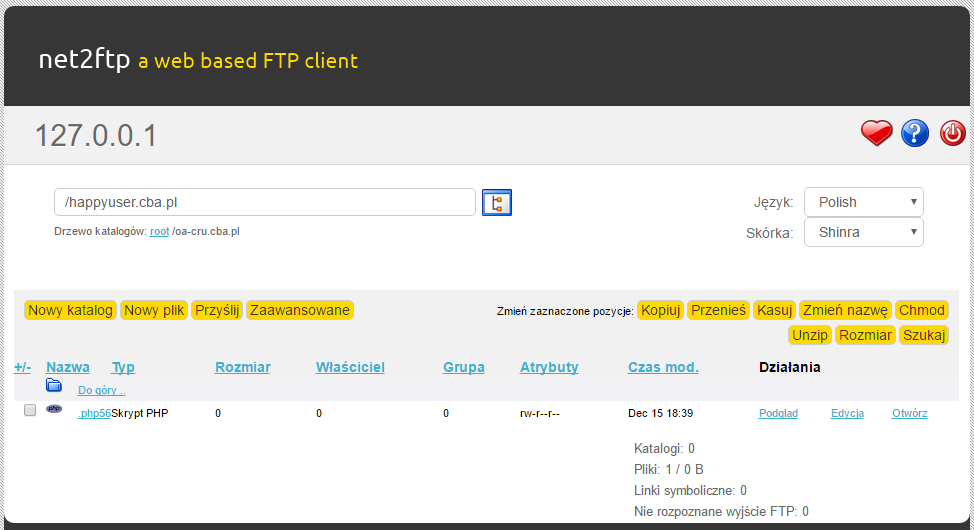Open the Skórka skin dropdown
The height and width of the screenshot is (530, 974).
[x=863, y=232]
